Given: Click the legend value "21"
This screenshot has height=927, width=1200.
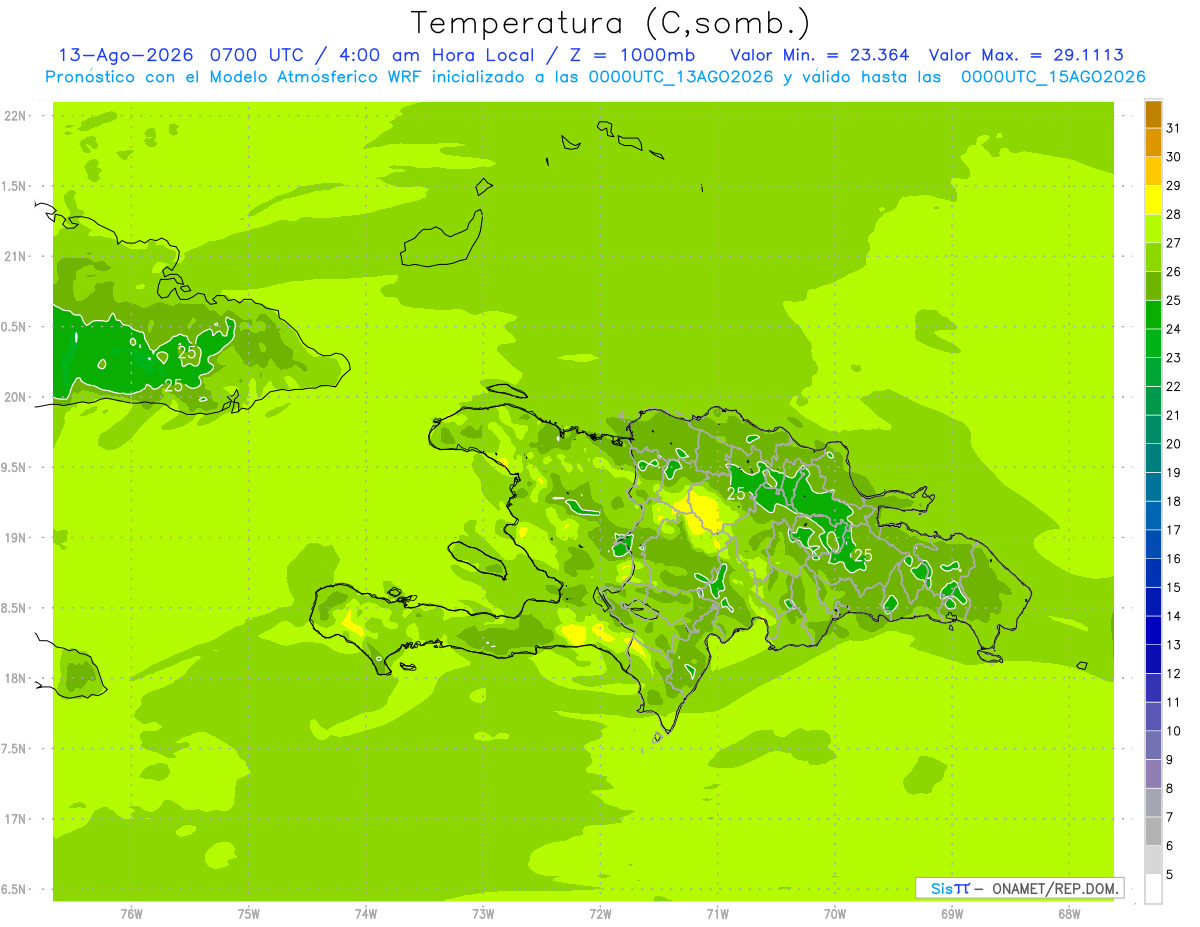Looking at the screenshot, I should pos(1173,415).
